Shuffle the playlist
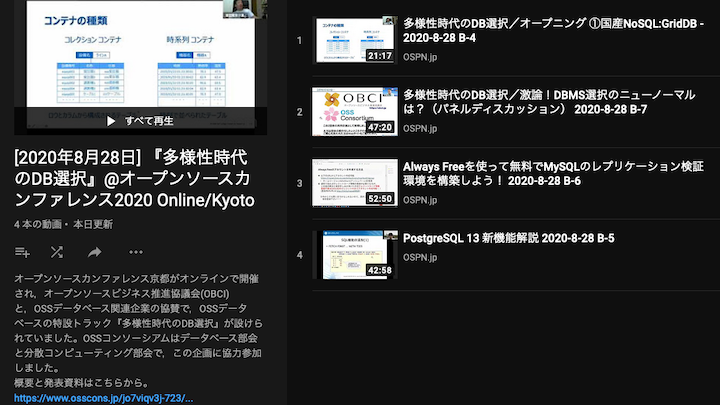720x405 pixels. tap(57, 252)
